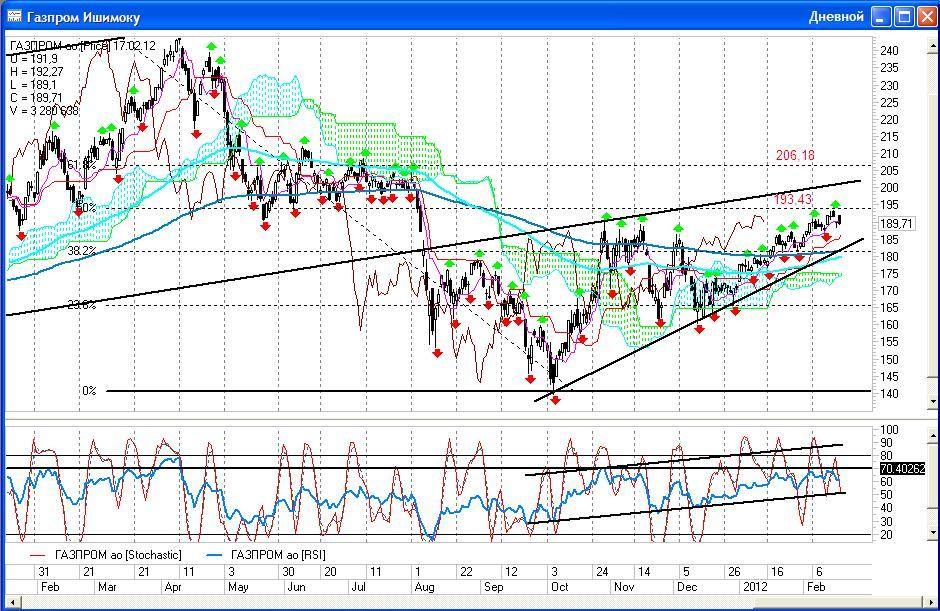Click the 'C = 189,71' close price readout
940x611 pixels.
[36, 98]
